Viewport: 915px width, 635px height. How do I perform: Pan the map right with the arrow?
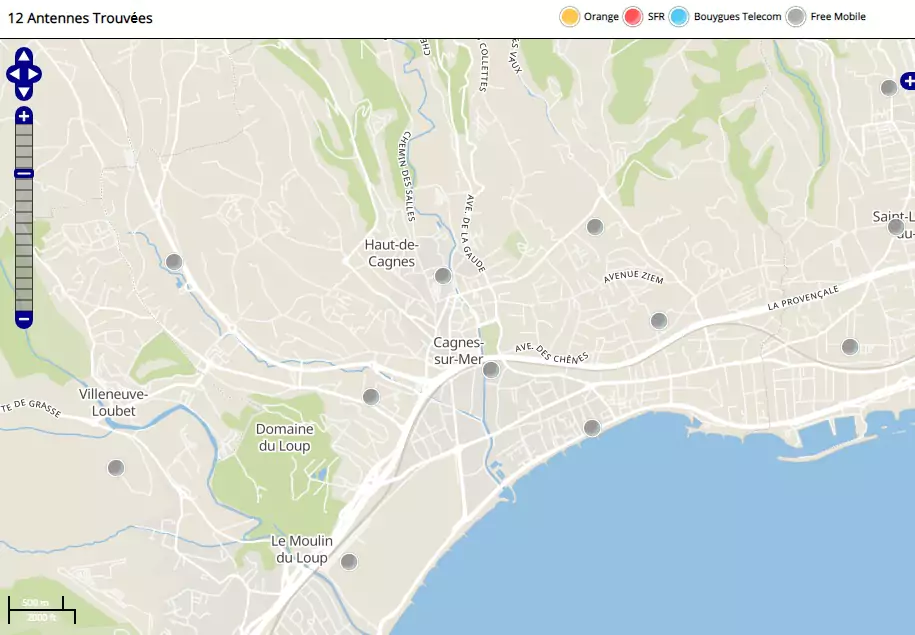coord(35,74)
